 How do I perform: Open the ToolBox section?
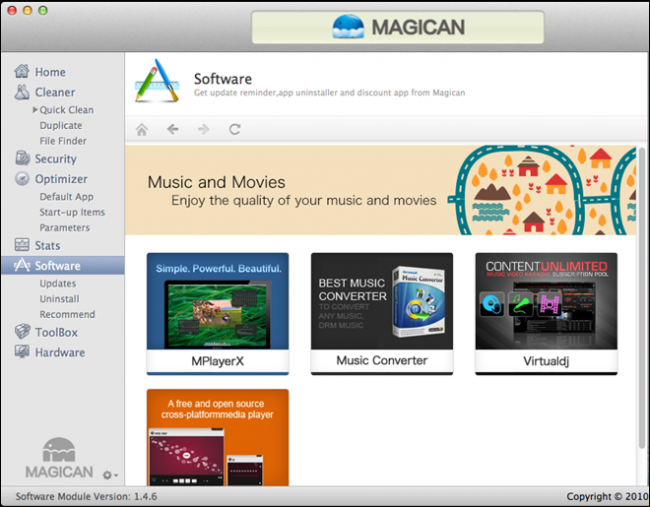pos(56,332)
